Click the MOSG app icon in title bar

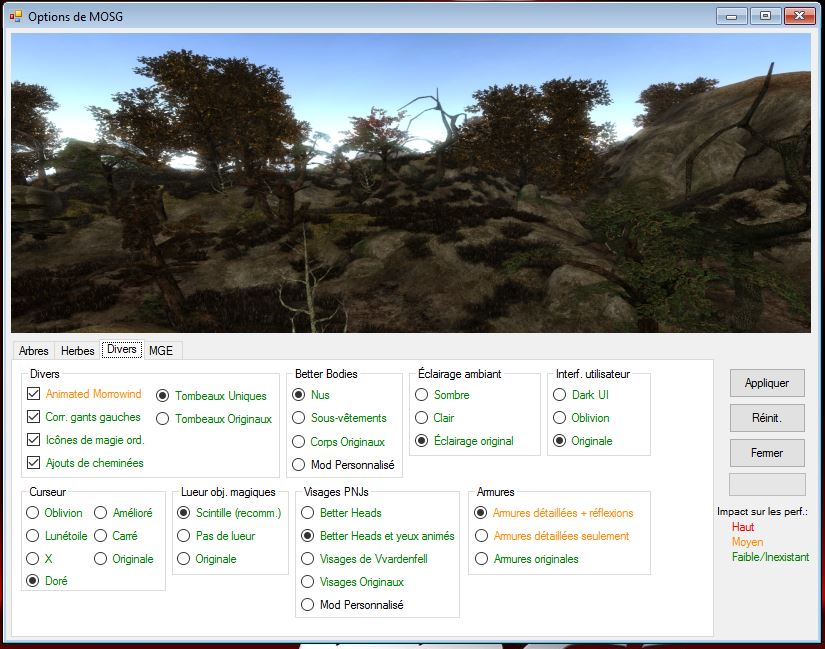[15, 17]
